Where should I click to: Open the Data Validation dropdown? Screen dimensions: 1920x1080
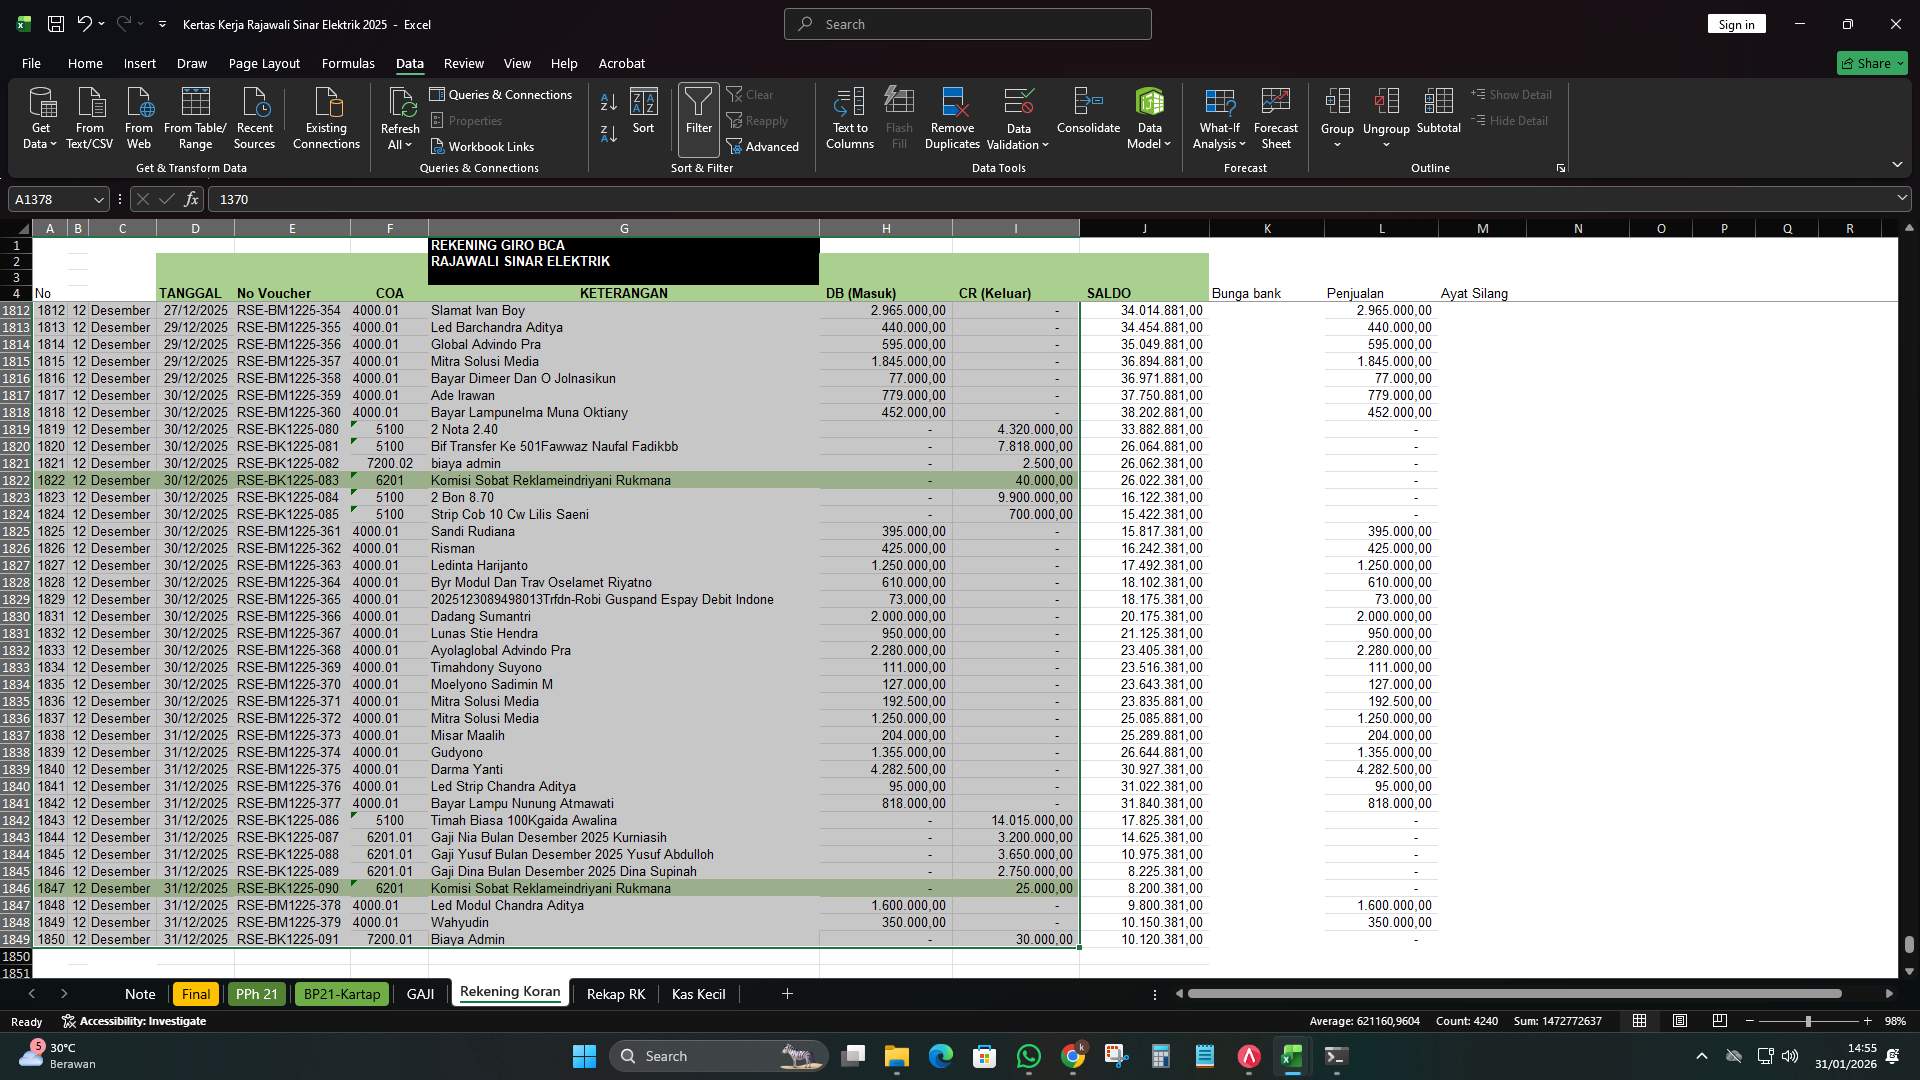pyautogui.click(x=1016, y=117)
